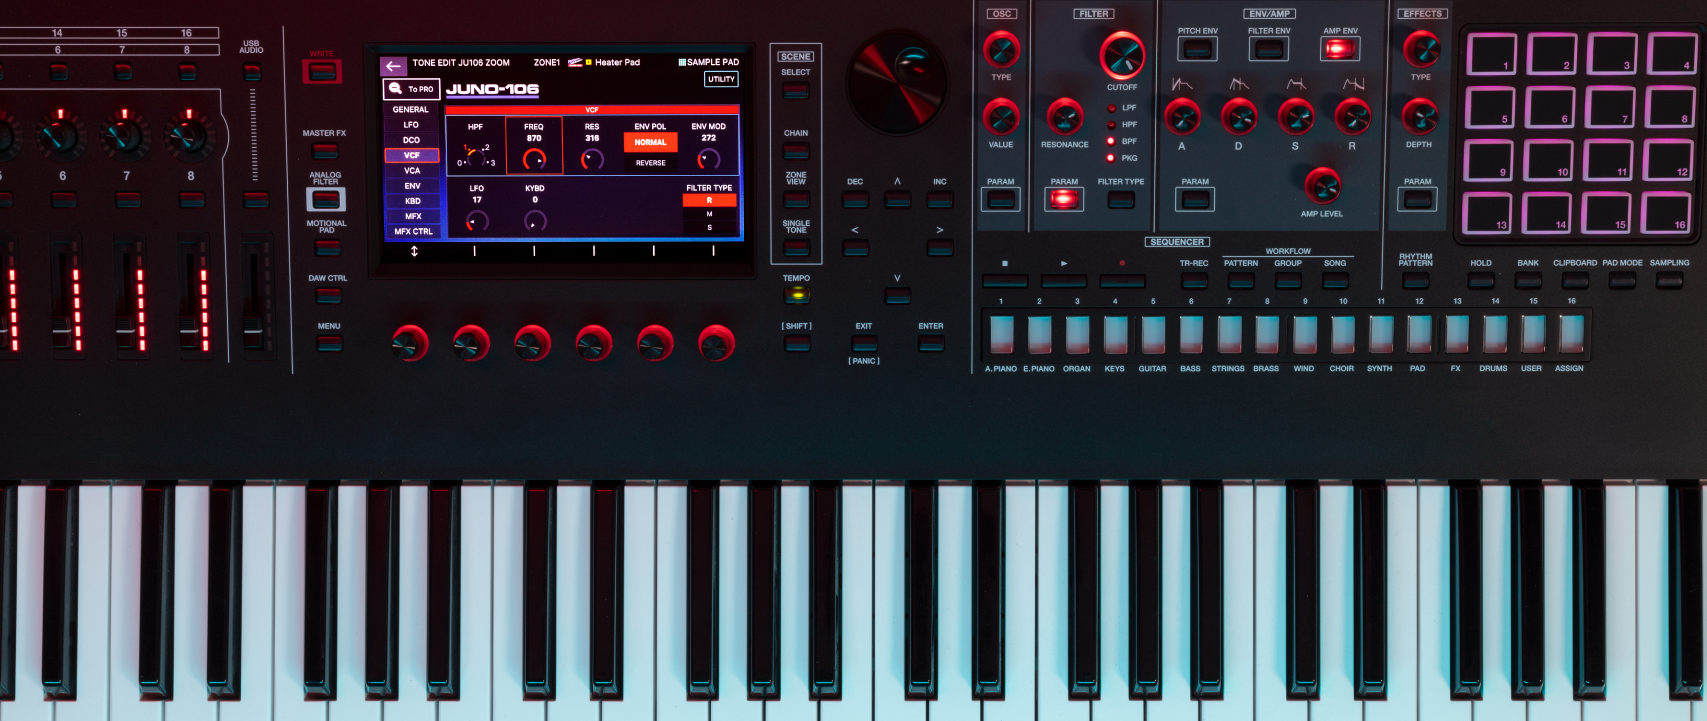The width and height of the screenshot is (1707, 721).
Task: Toggle the PITCH ENV button
Action: (1197, 48)
